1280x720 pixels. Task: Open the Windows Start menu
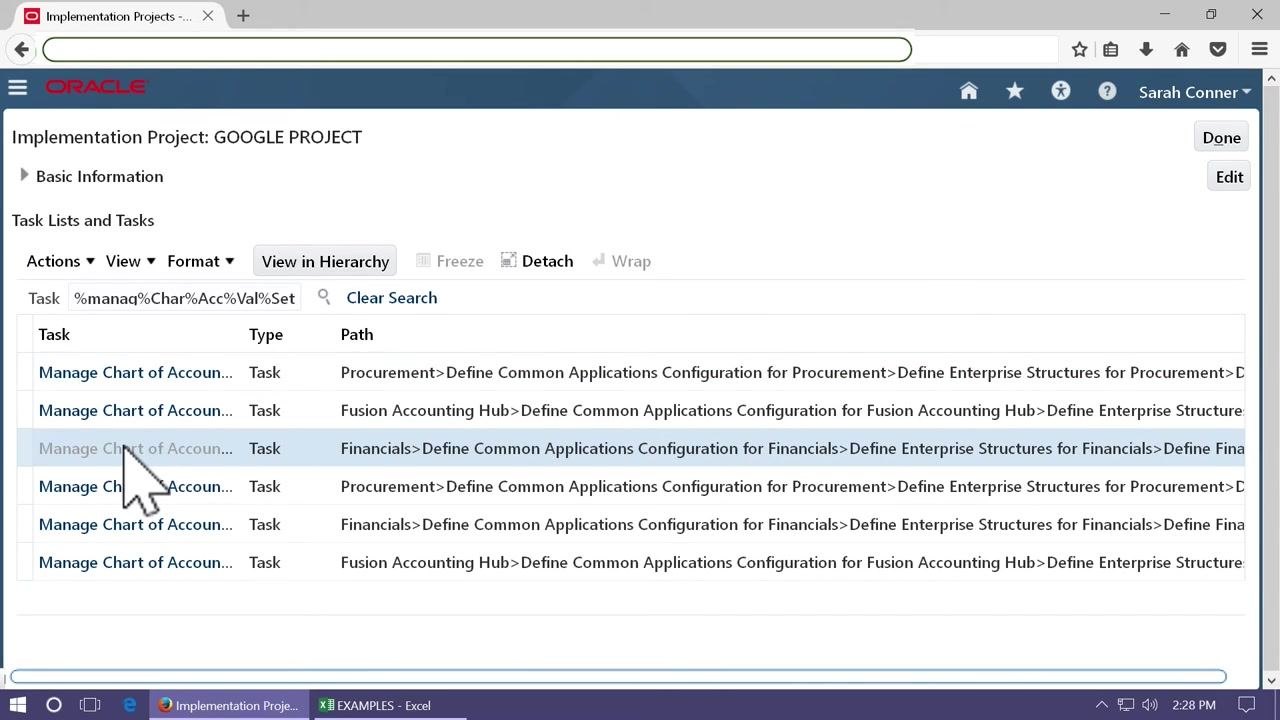[x=18, y=705]
